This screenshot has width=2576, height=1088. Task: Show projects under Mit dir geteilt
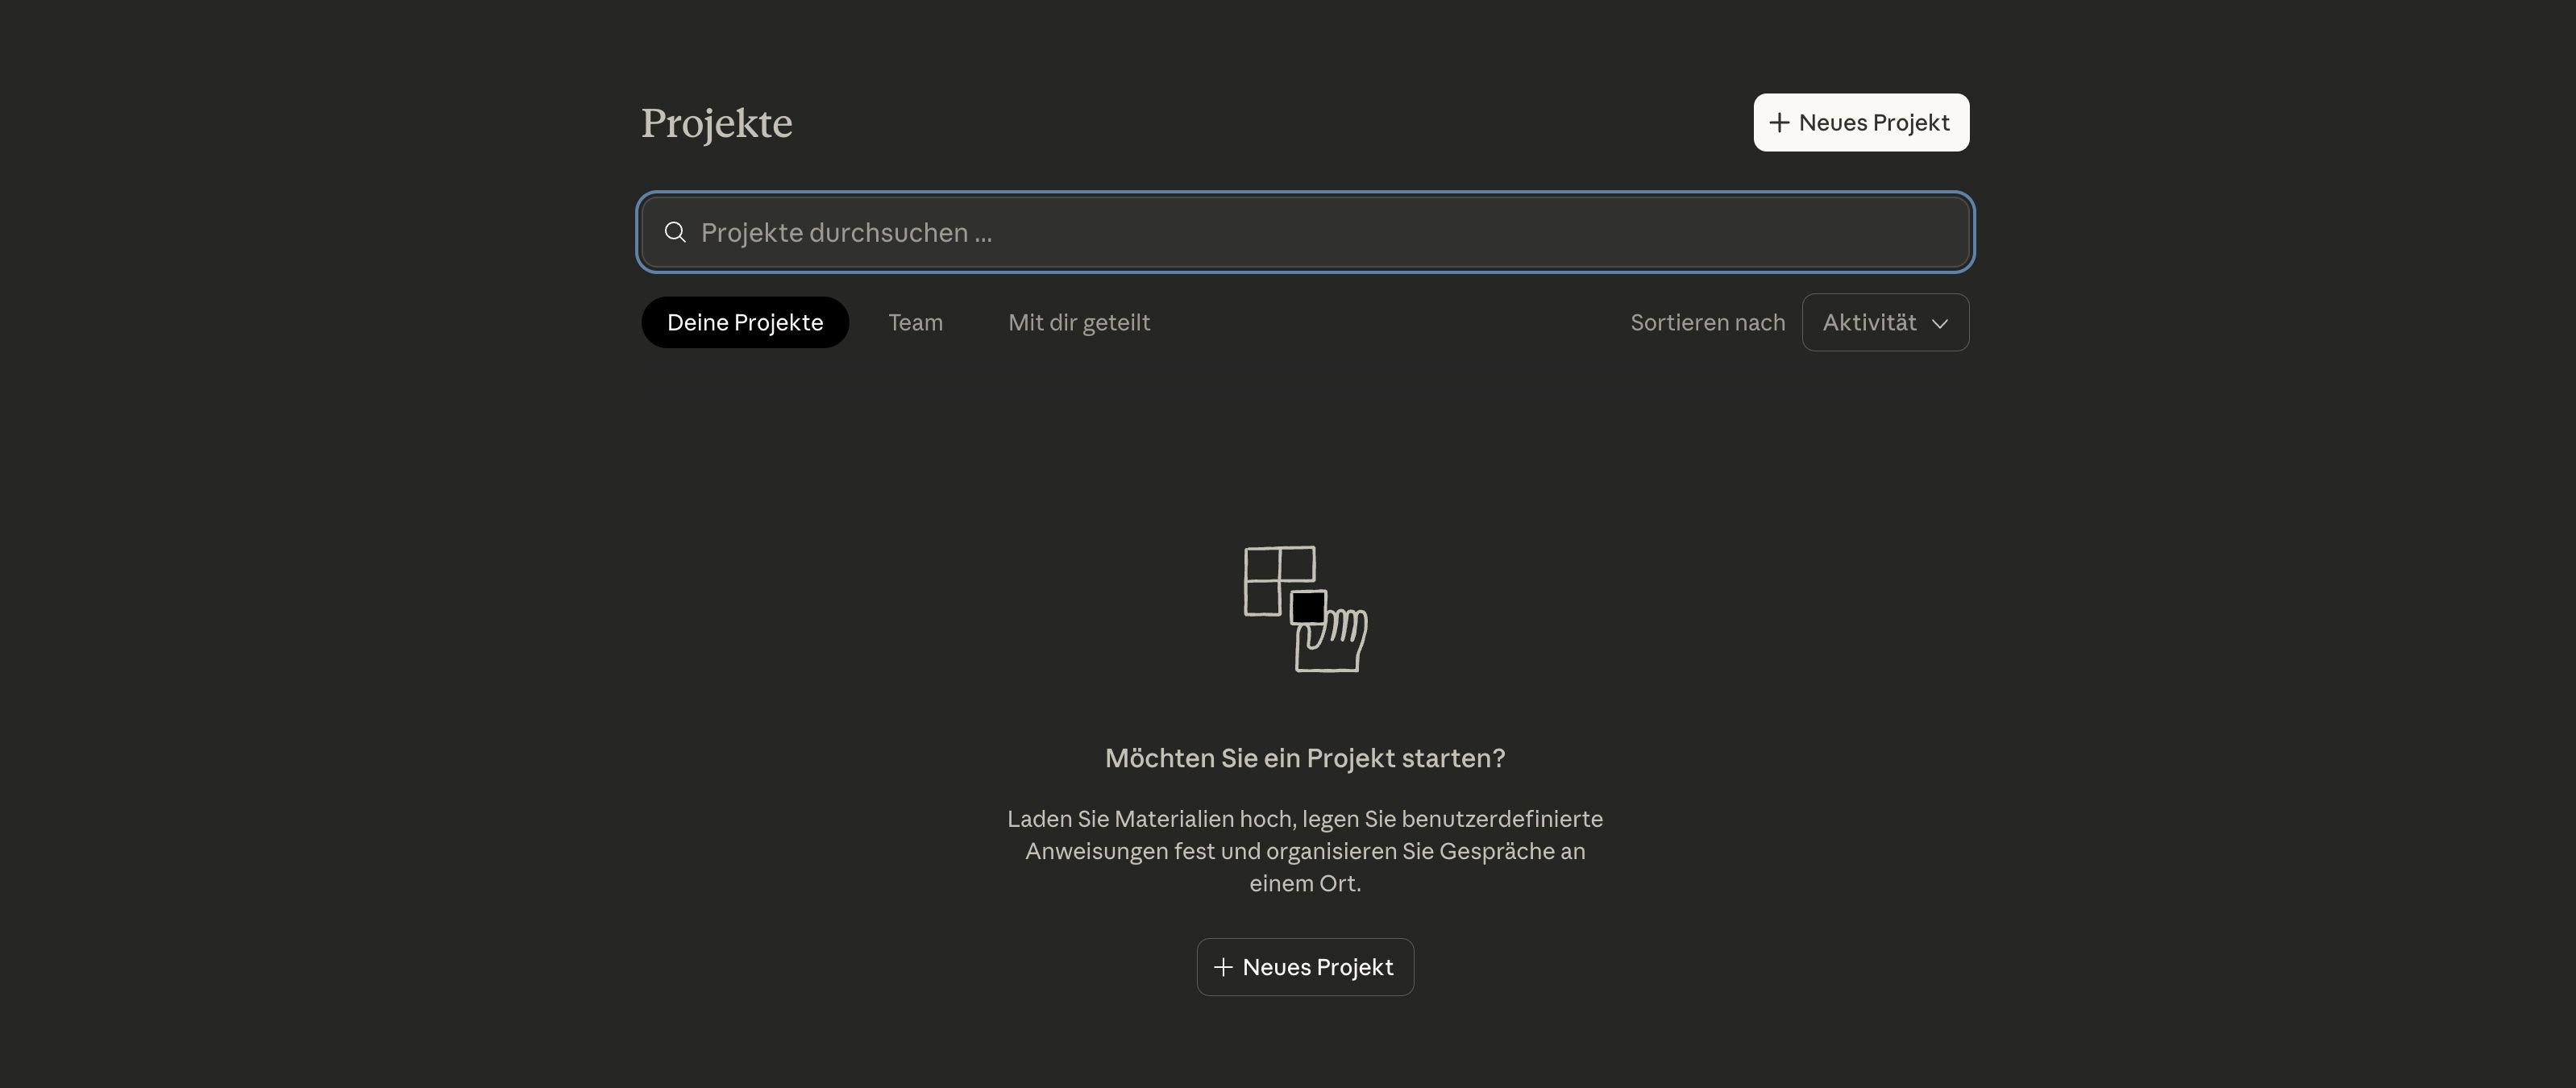[x=1078, y=322]
